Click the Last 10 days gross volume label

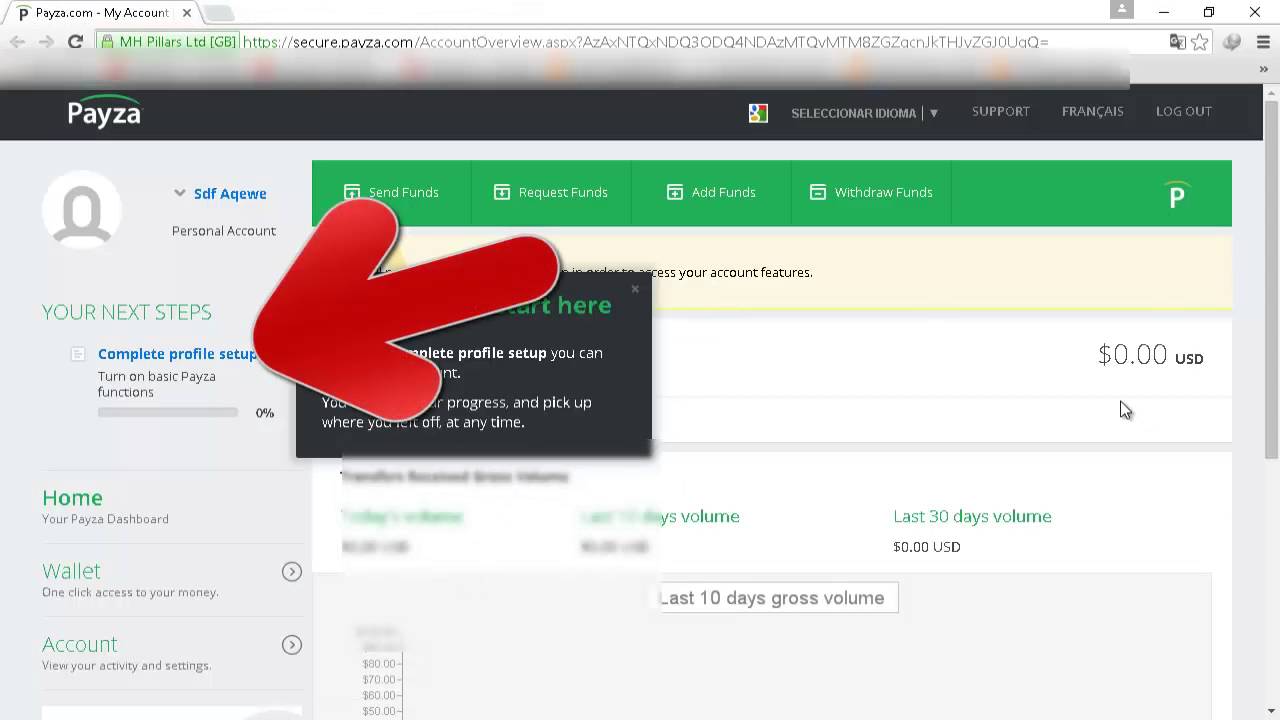[772, 598]
